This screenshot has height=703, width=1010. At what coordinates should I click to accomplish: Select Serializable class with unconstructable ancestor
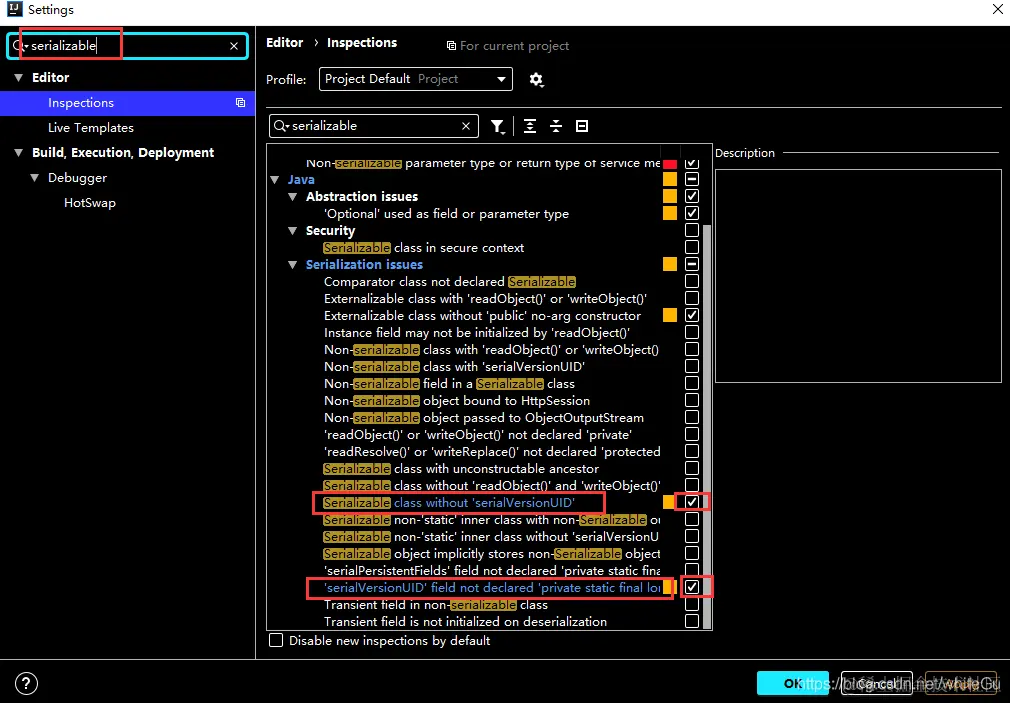tap(461, 469)
